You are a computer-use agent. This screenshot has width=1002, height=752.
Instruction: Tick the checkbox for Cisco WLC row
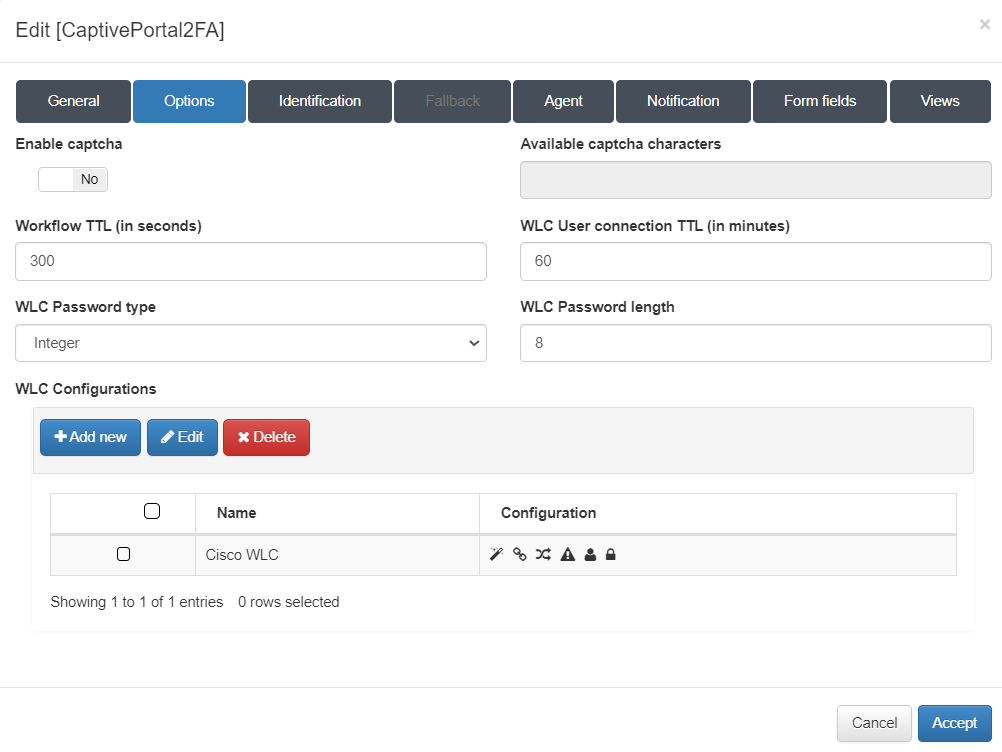(x=123, y=554)
